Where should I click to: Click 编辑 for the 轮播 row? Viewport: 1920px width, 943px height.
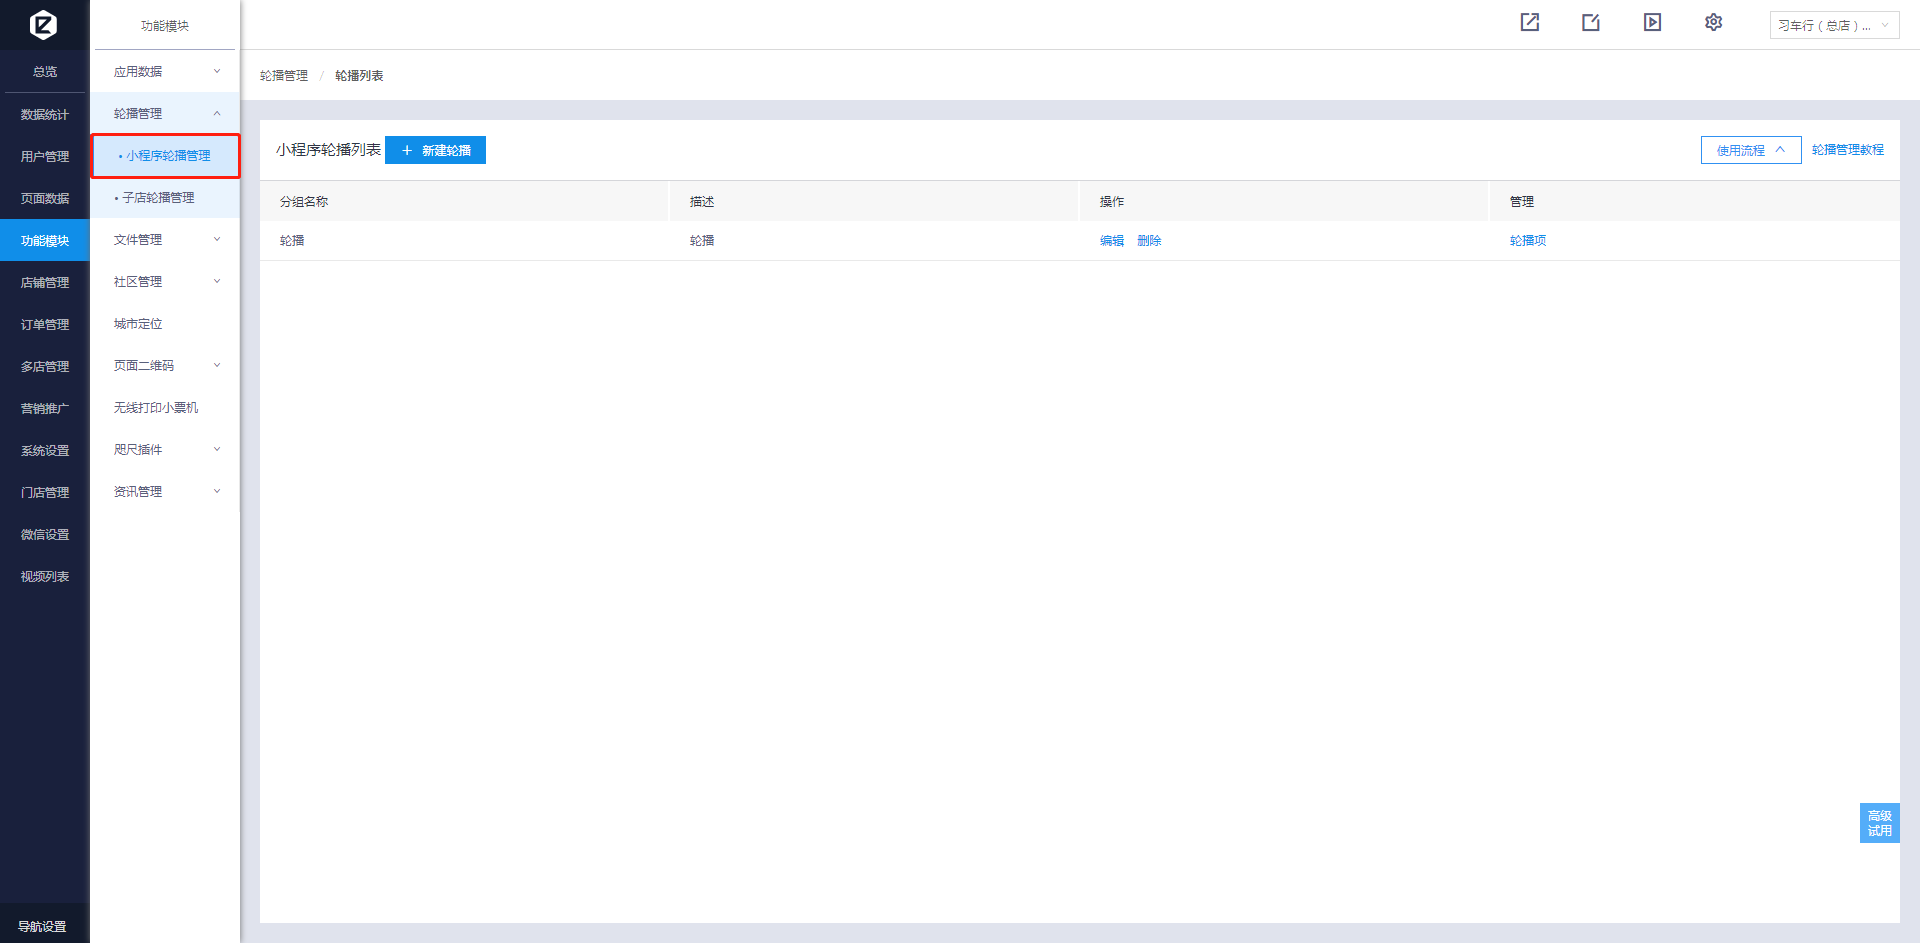click(1111, 241)
